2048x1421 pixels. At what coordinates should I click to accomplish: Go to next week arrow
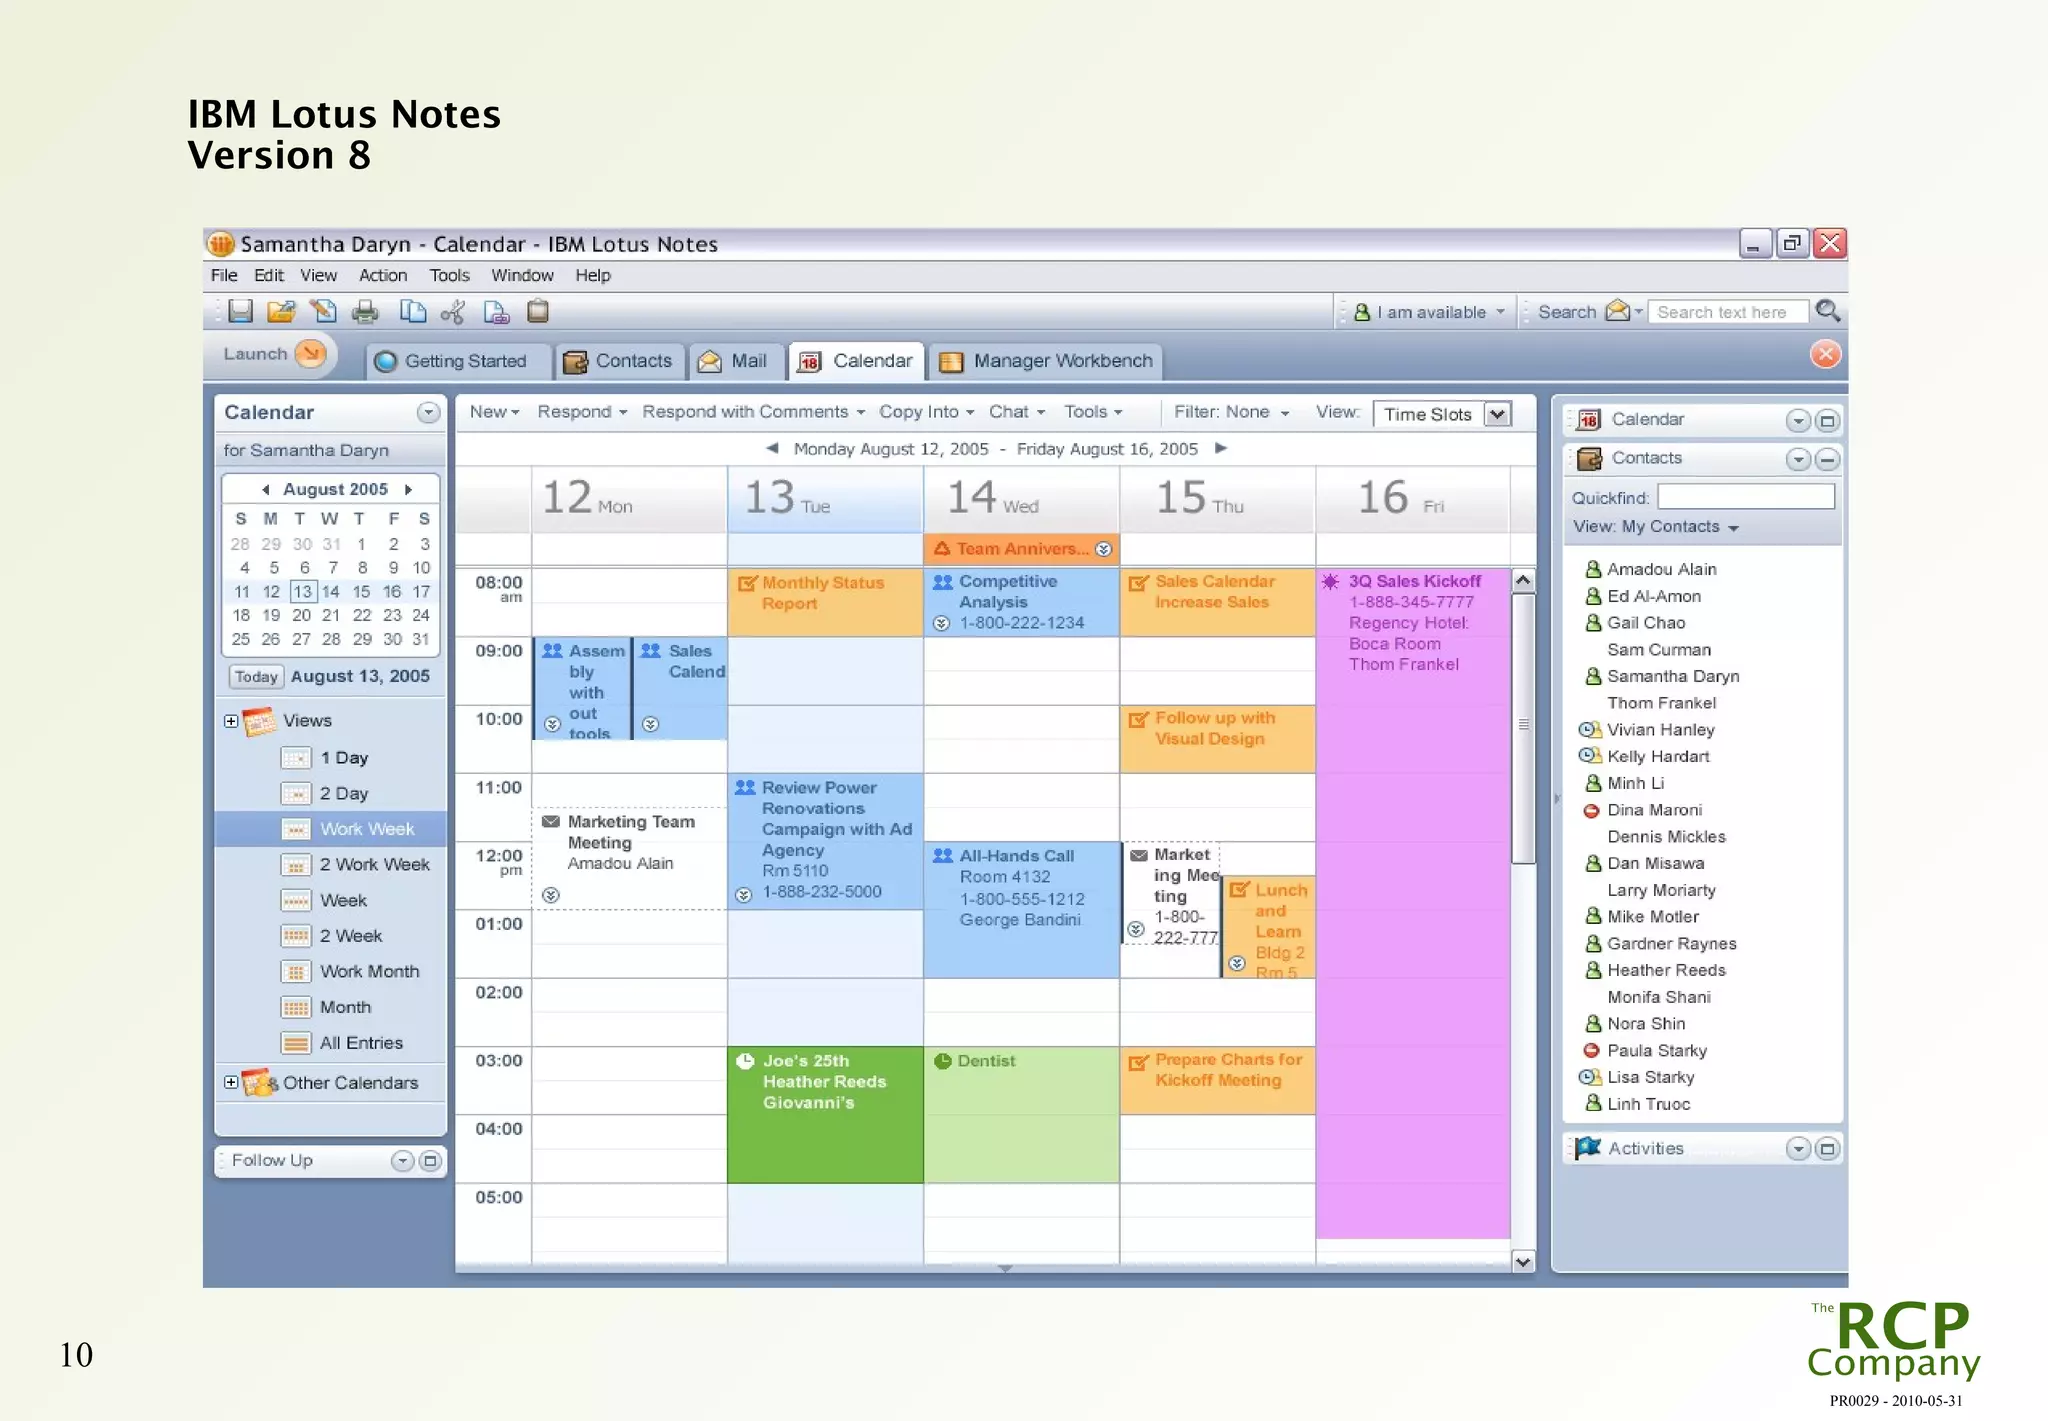(1220, 449)
